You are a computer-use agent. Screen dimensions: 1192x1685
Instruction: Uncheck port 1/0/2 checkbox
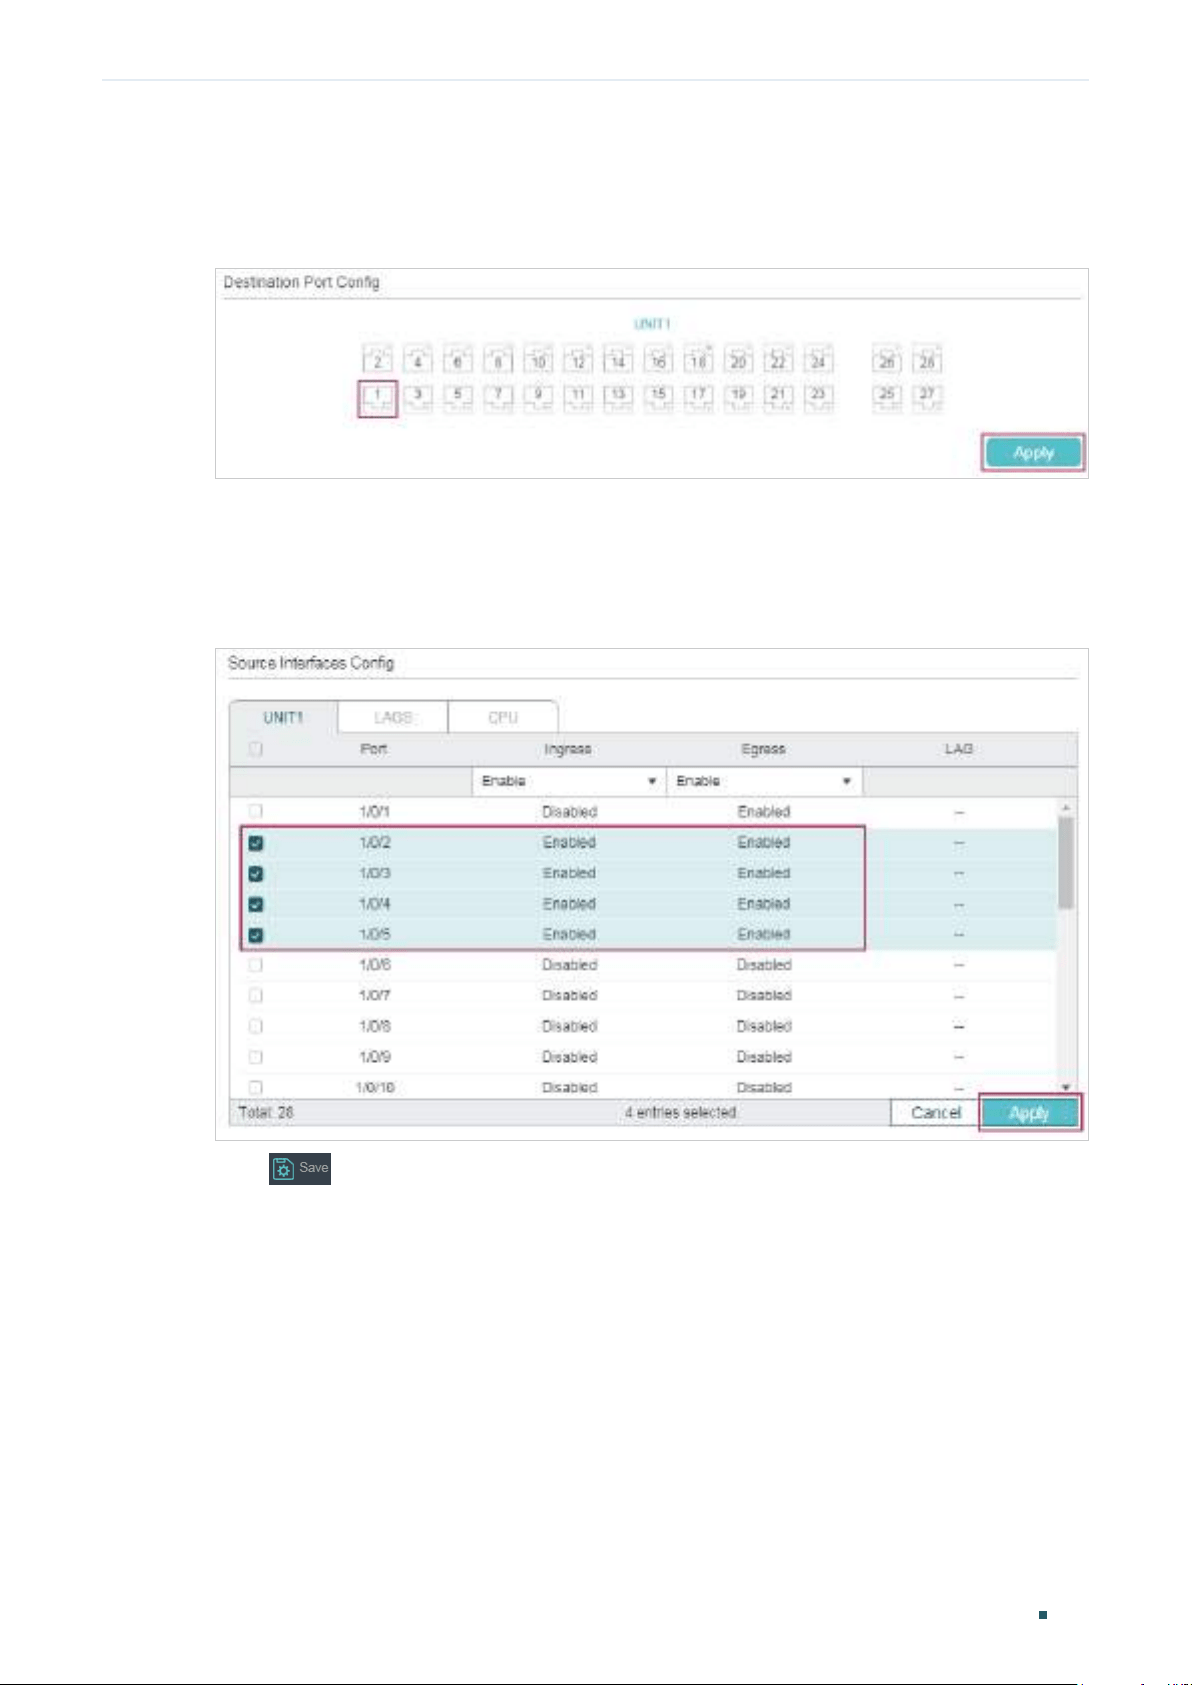click(x=256, y=843)
